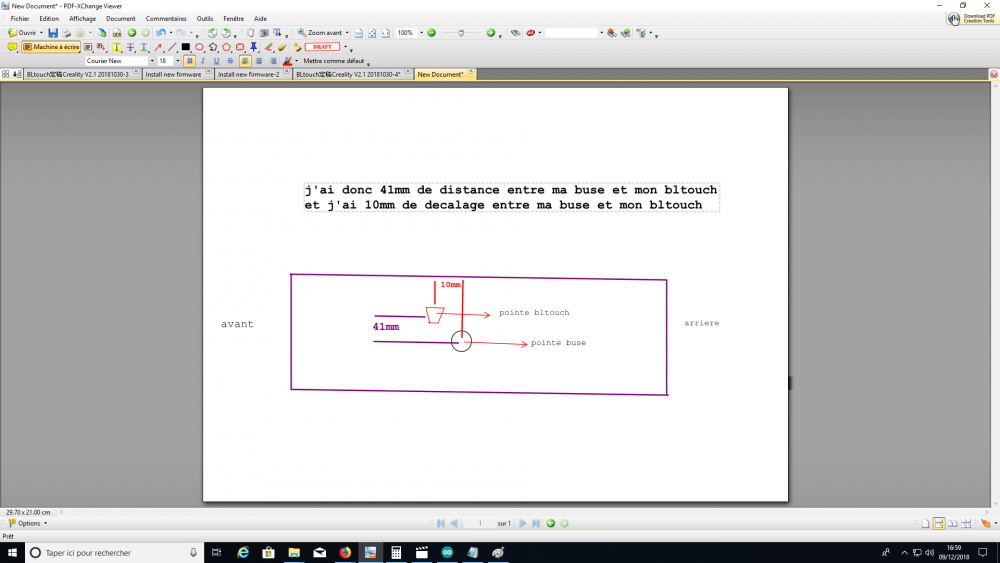Open the font size 18 dropdown
Image resolution: width=1000 pixels, height=563 pixels.
point(177,61)
